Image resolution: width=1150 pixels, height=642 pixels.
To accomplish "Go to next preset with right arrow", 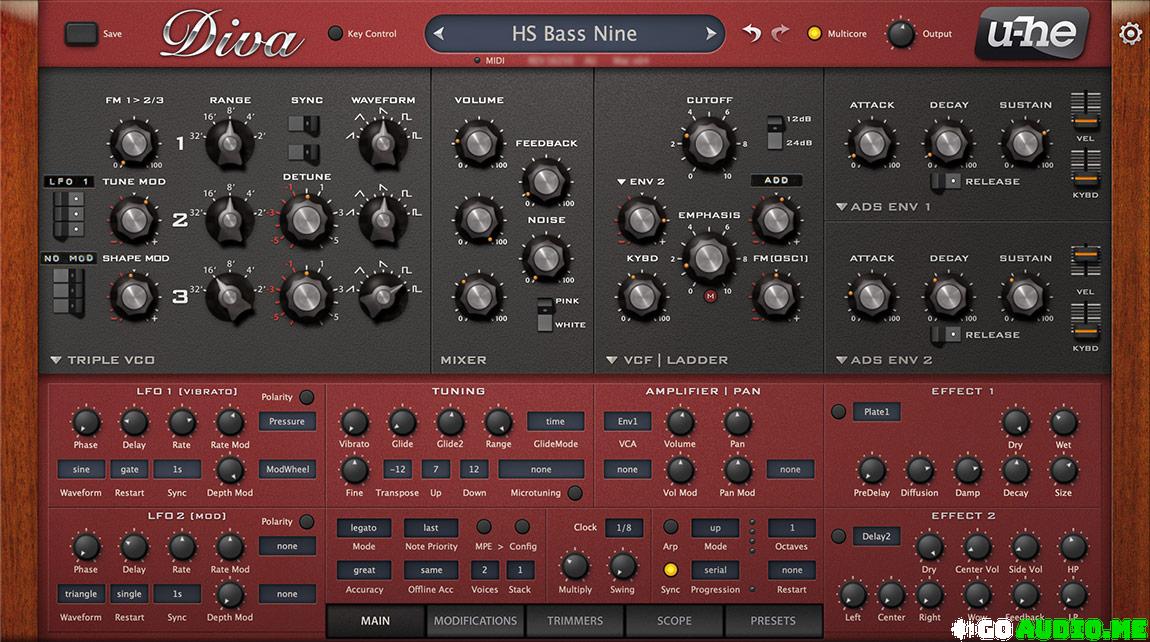I will point(710,33).
